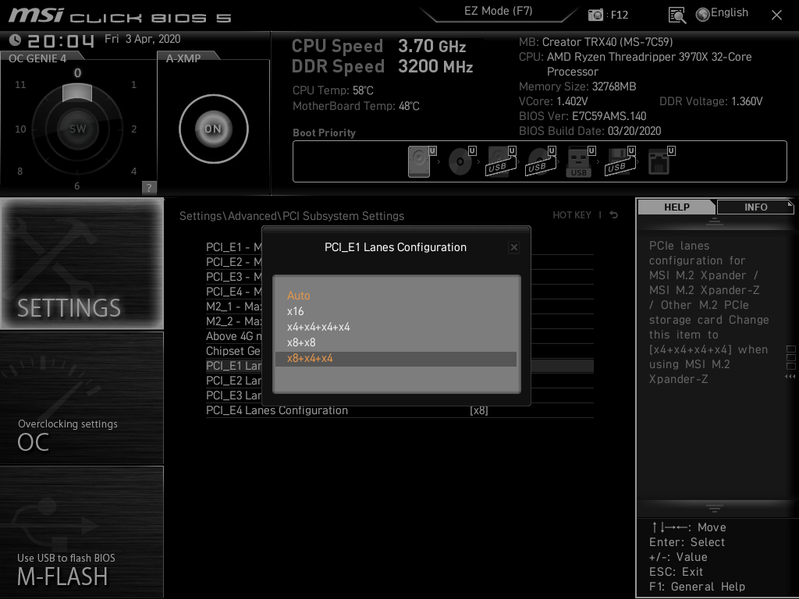Click the CPU Temp 58°C reading

pyautogui.click(x=333, y=91)
